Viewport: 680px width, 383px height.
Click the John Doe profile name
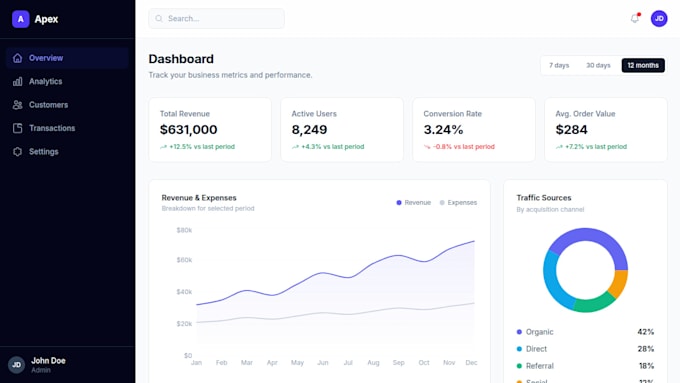point(48,360)
